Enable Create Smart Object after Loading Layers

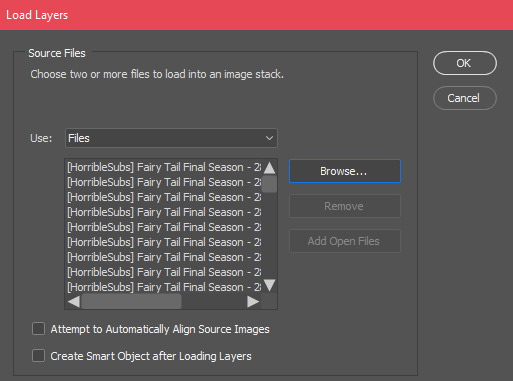click(x=39, y=356)
